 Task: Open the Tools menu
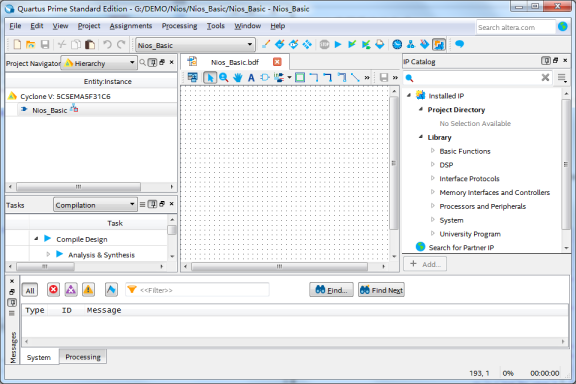tap(216, 26)
